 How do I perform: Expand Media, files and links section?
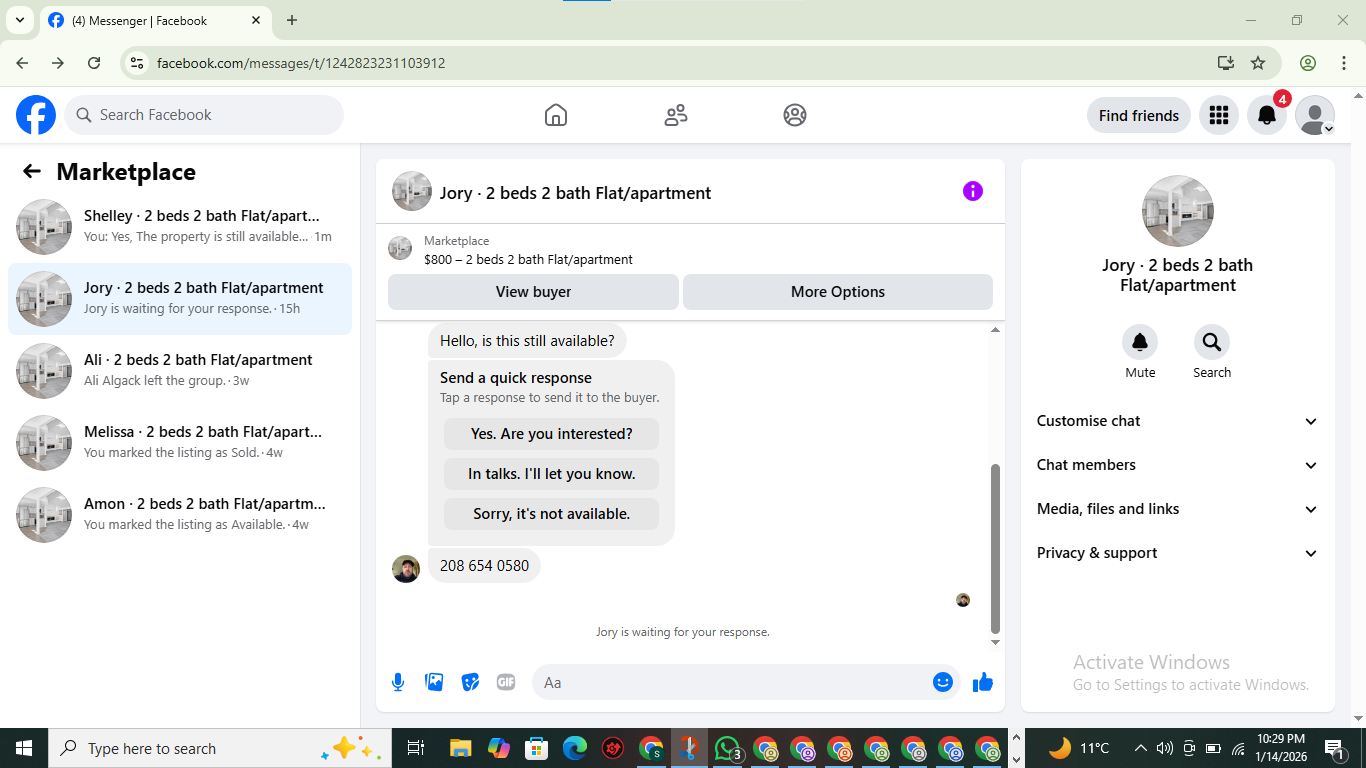pyautogui.click(x=1178, y=509)
